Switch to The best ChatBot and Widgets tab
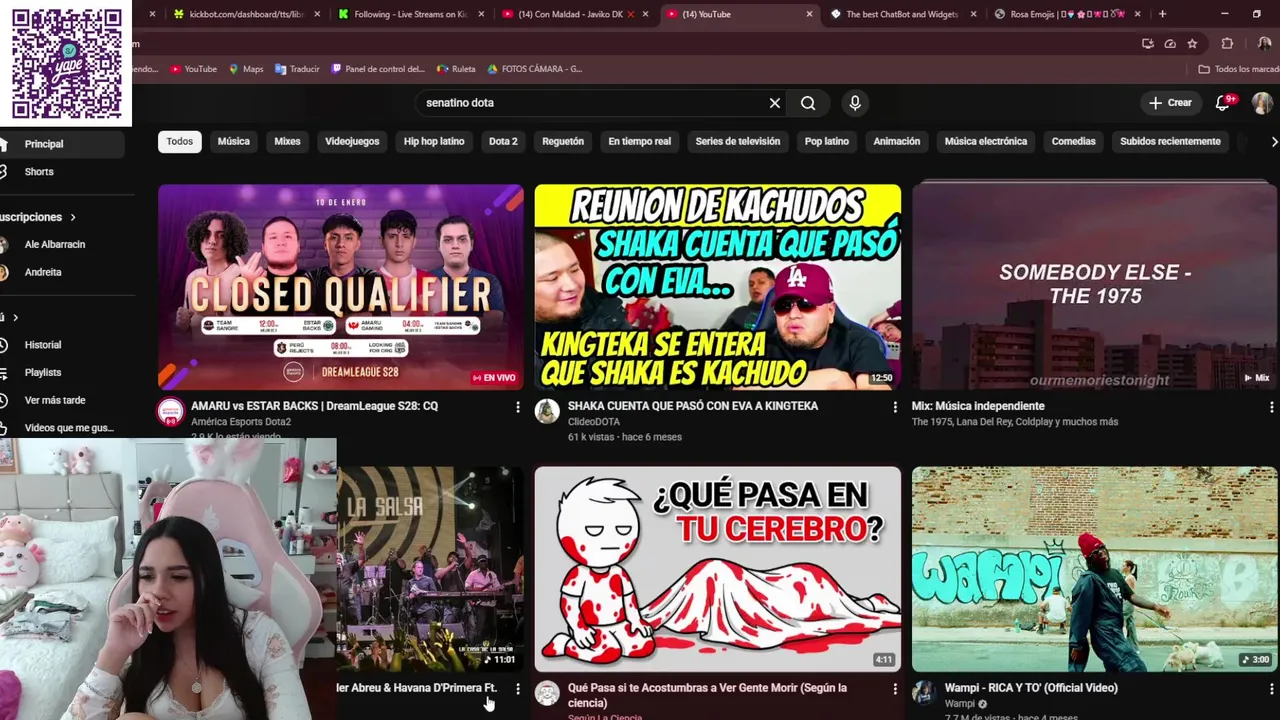Viewport: 1280px width, 720px height. click(901, 14)
